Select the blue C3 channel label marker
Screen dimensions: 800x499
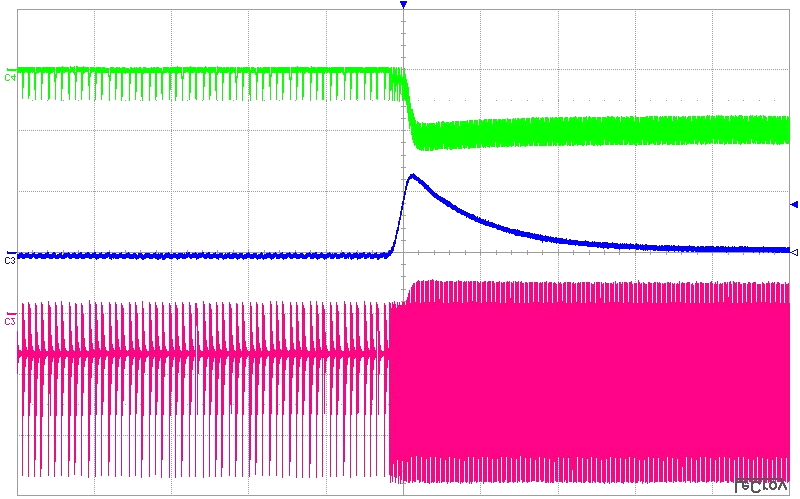(x=9, y=259)
